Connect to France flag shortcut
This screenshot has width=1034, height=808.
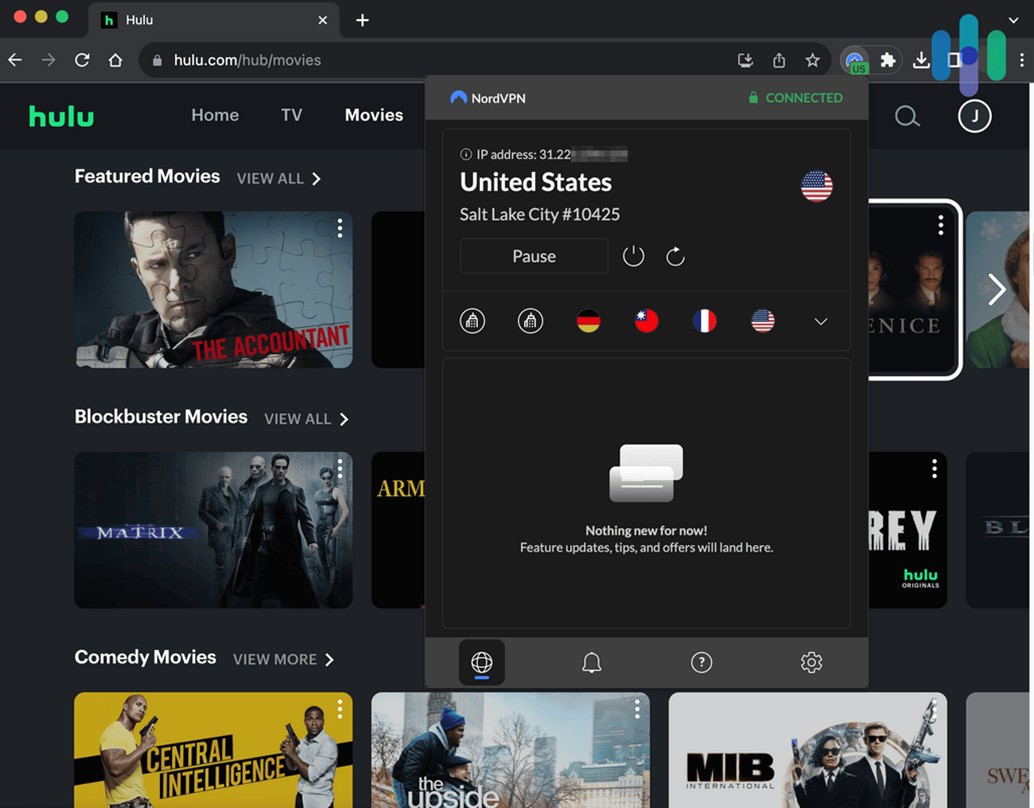704,321
